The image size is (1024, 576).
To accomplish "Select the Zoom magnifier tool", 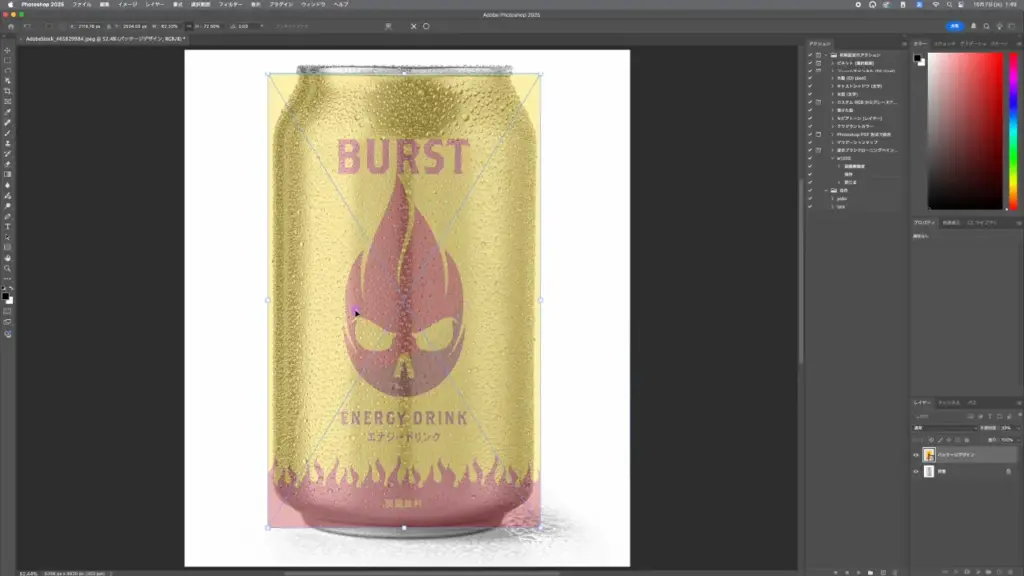I will (7, 268).
